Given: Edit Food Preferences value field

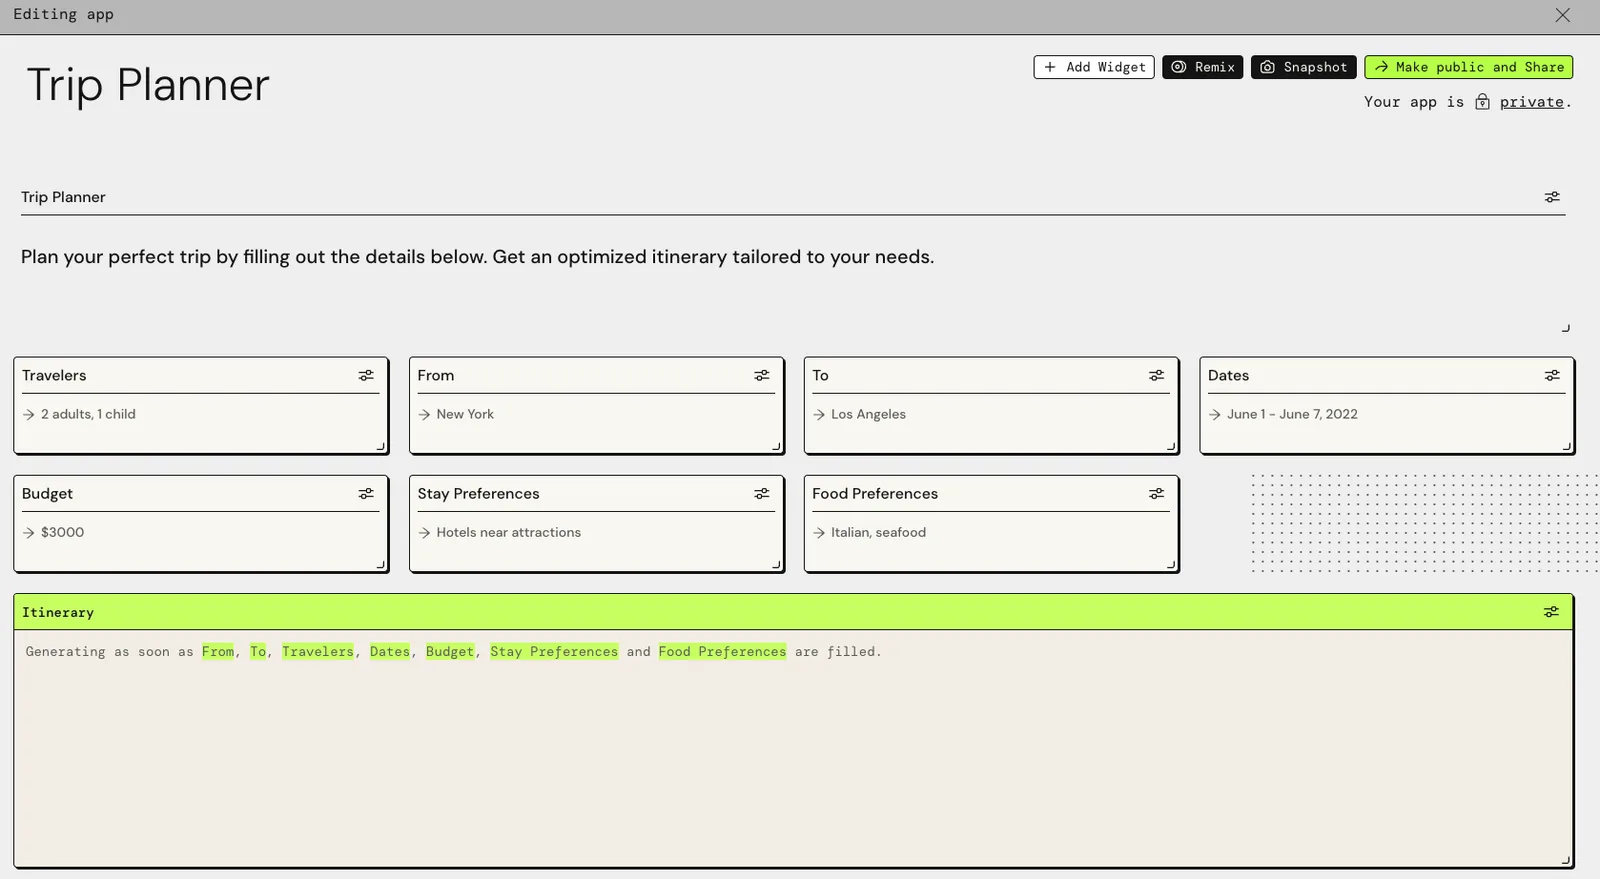Looking at the screenshot, I should [x=991, y=532].
